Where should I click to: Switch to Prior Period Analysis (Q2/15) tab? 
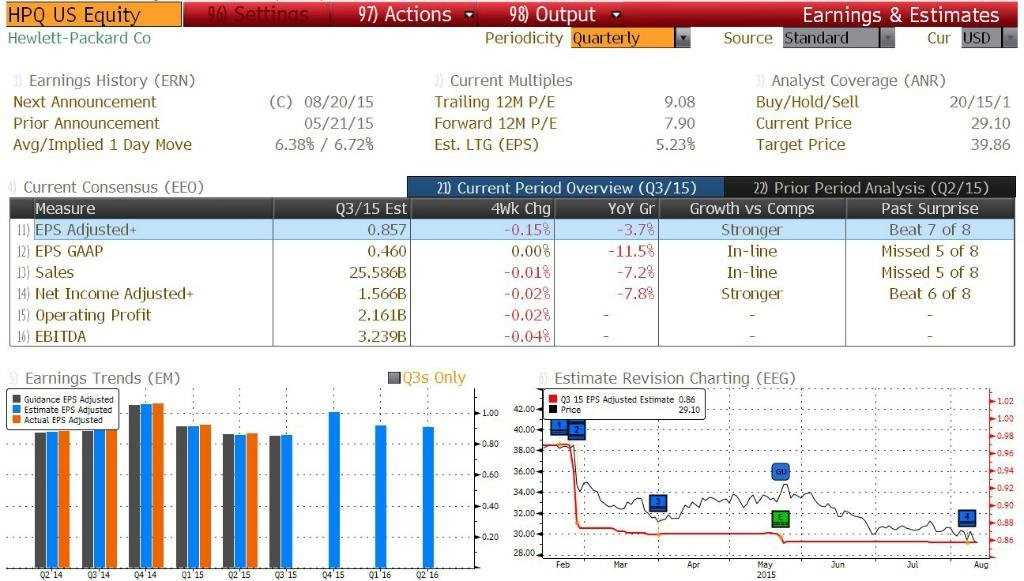coord(871,187)
